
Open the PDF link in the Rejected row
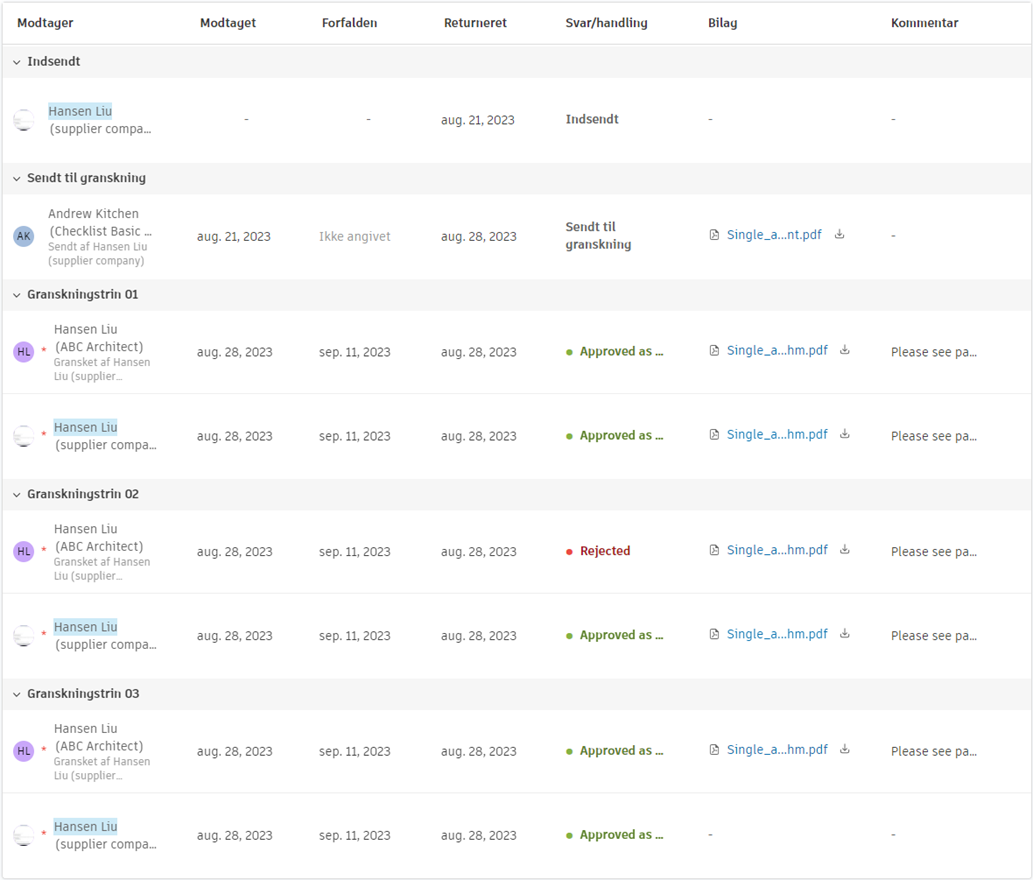click(776, 550)
